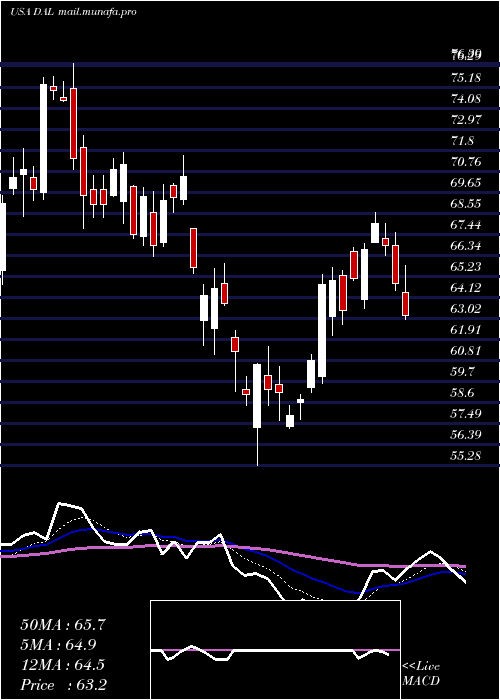Click the 70.76 price axis label
This screenshot has width=500, height=700.
point(466,162)
